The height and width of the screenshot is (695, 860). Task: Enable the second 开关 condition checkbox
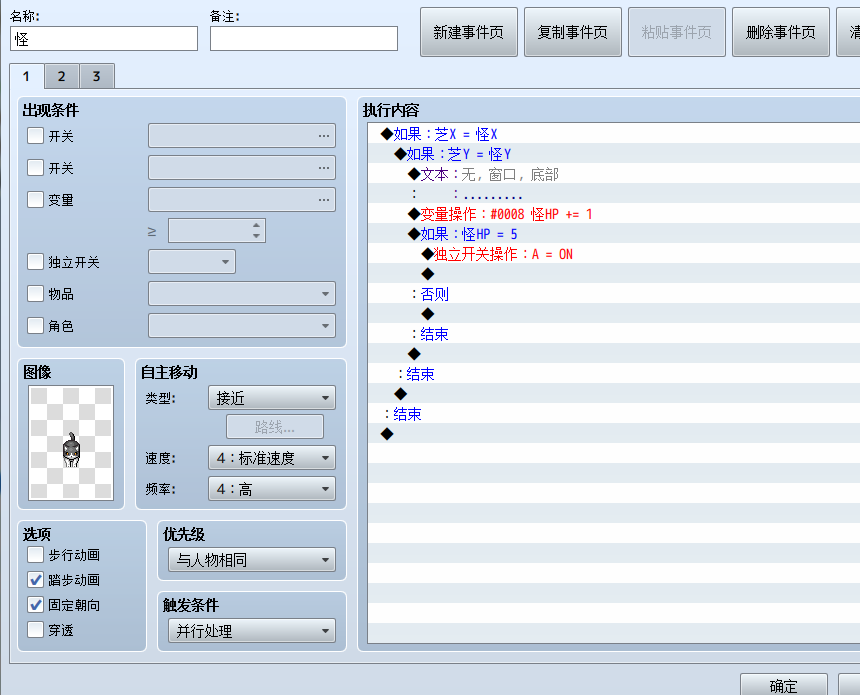tap(36, 167)
